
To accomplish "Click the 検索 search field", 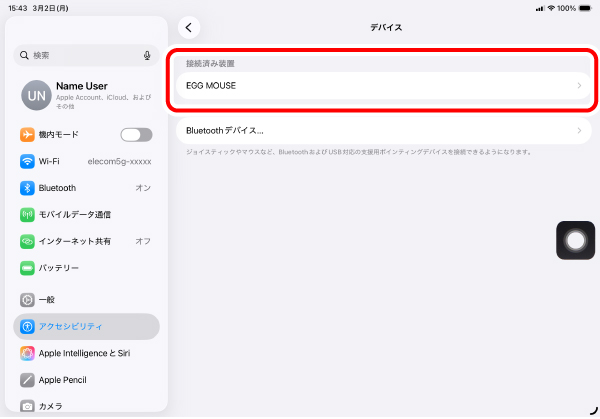I will (x=86, y=55).
